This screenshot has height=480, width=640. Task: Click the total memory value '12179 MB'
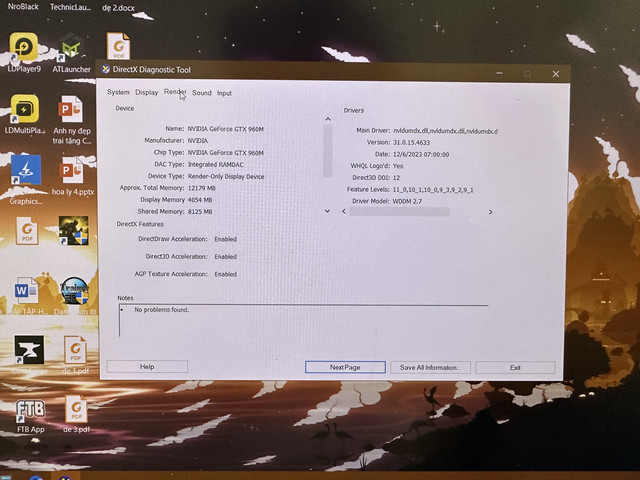pyautogui.click(x=201, y=188)
